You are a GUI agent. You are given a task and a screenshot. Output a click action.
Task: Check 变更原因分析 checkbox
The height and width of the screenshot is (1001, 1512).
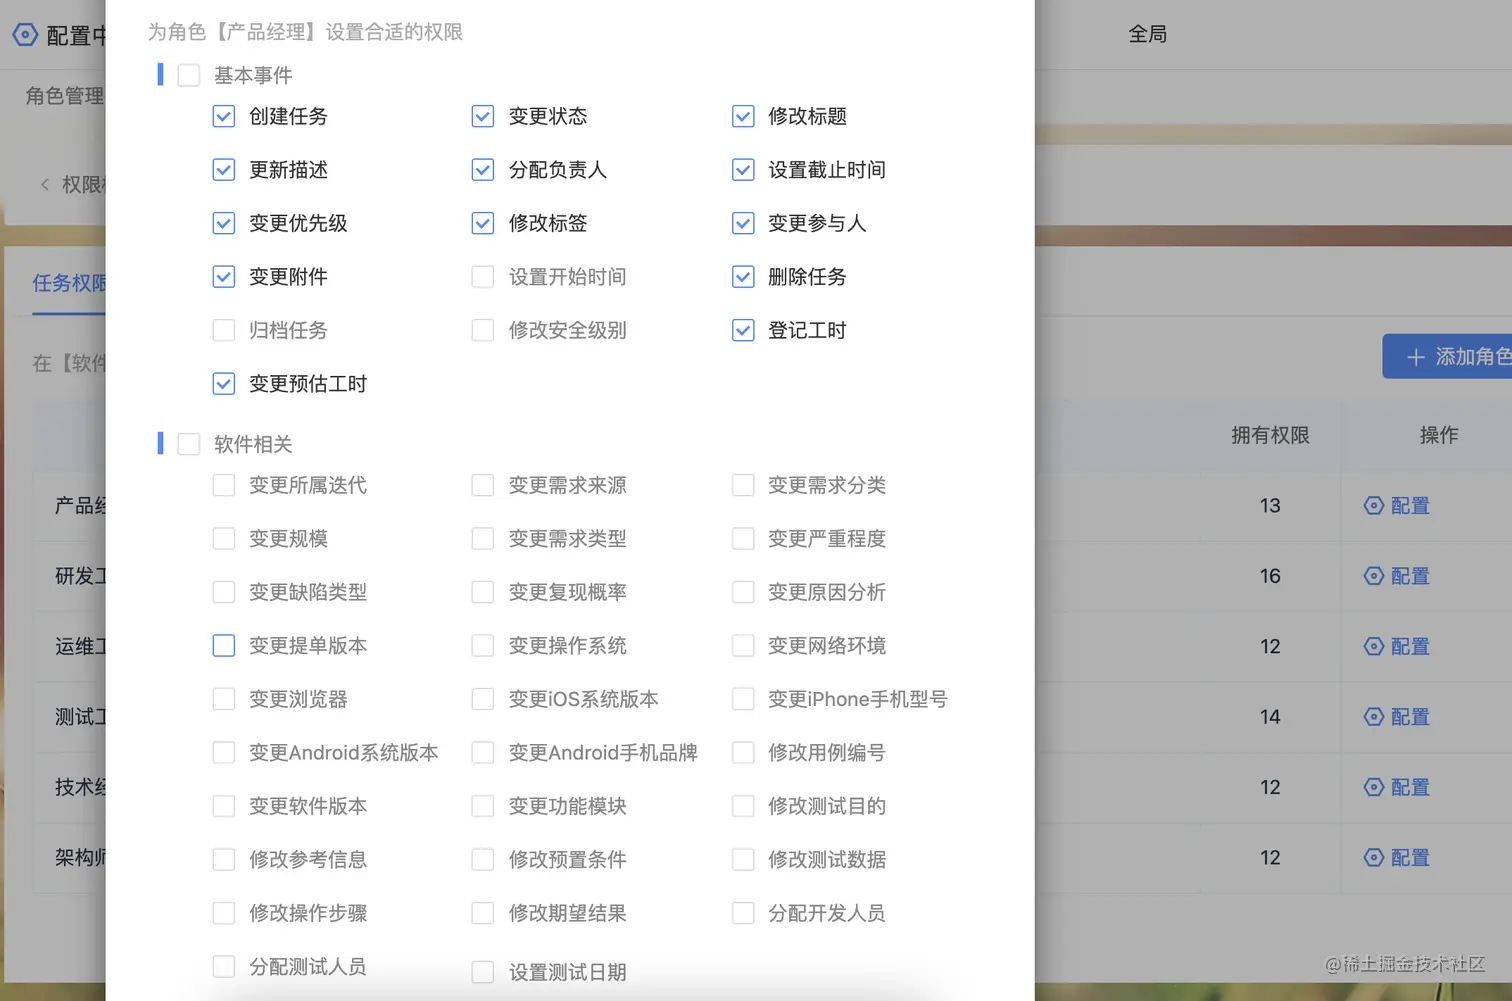[743, 592]
